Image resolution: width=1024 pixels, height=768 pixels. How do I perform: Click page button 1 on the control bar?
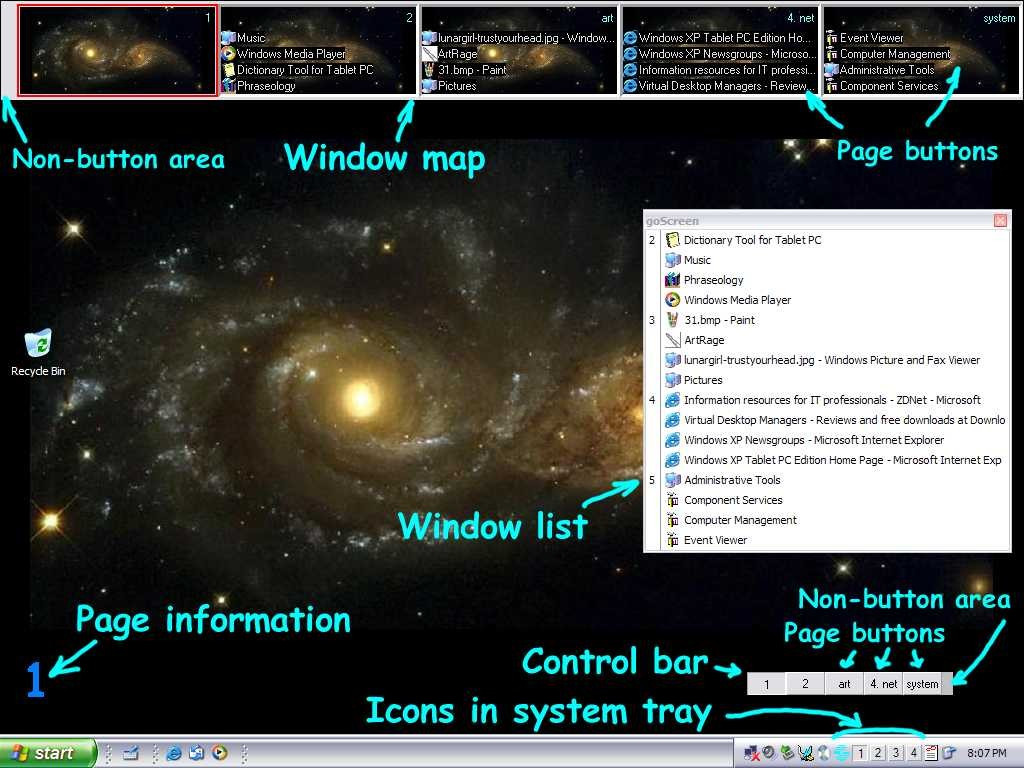click(767, 684)
